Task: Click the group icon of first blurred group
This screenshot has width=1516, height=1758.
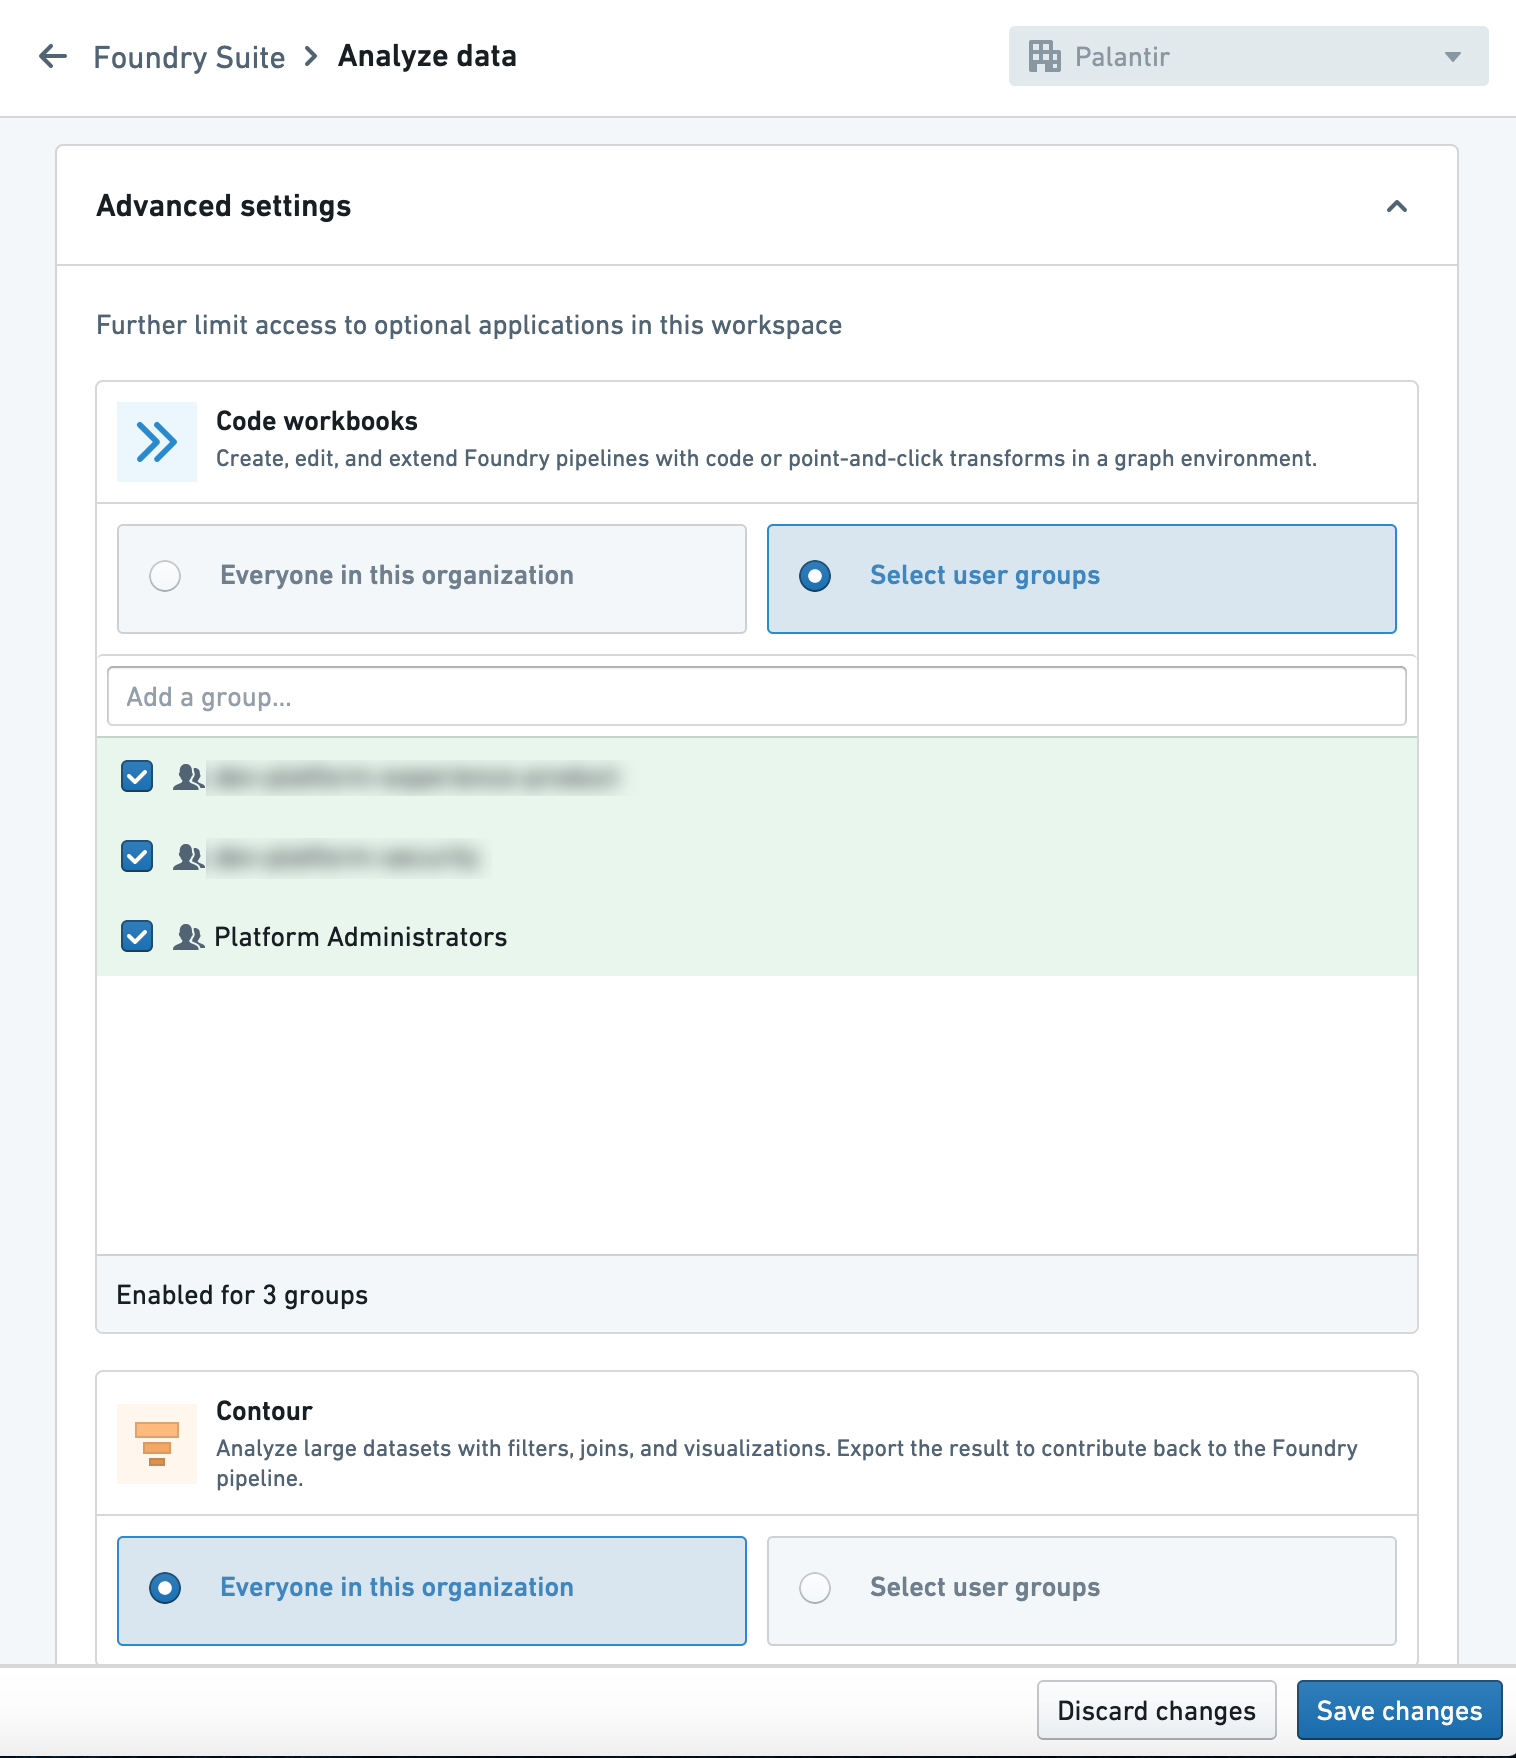Action: [188, 776]
